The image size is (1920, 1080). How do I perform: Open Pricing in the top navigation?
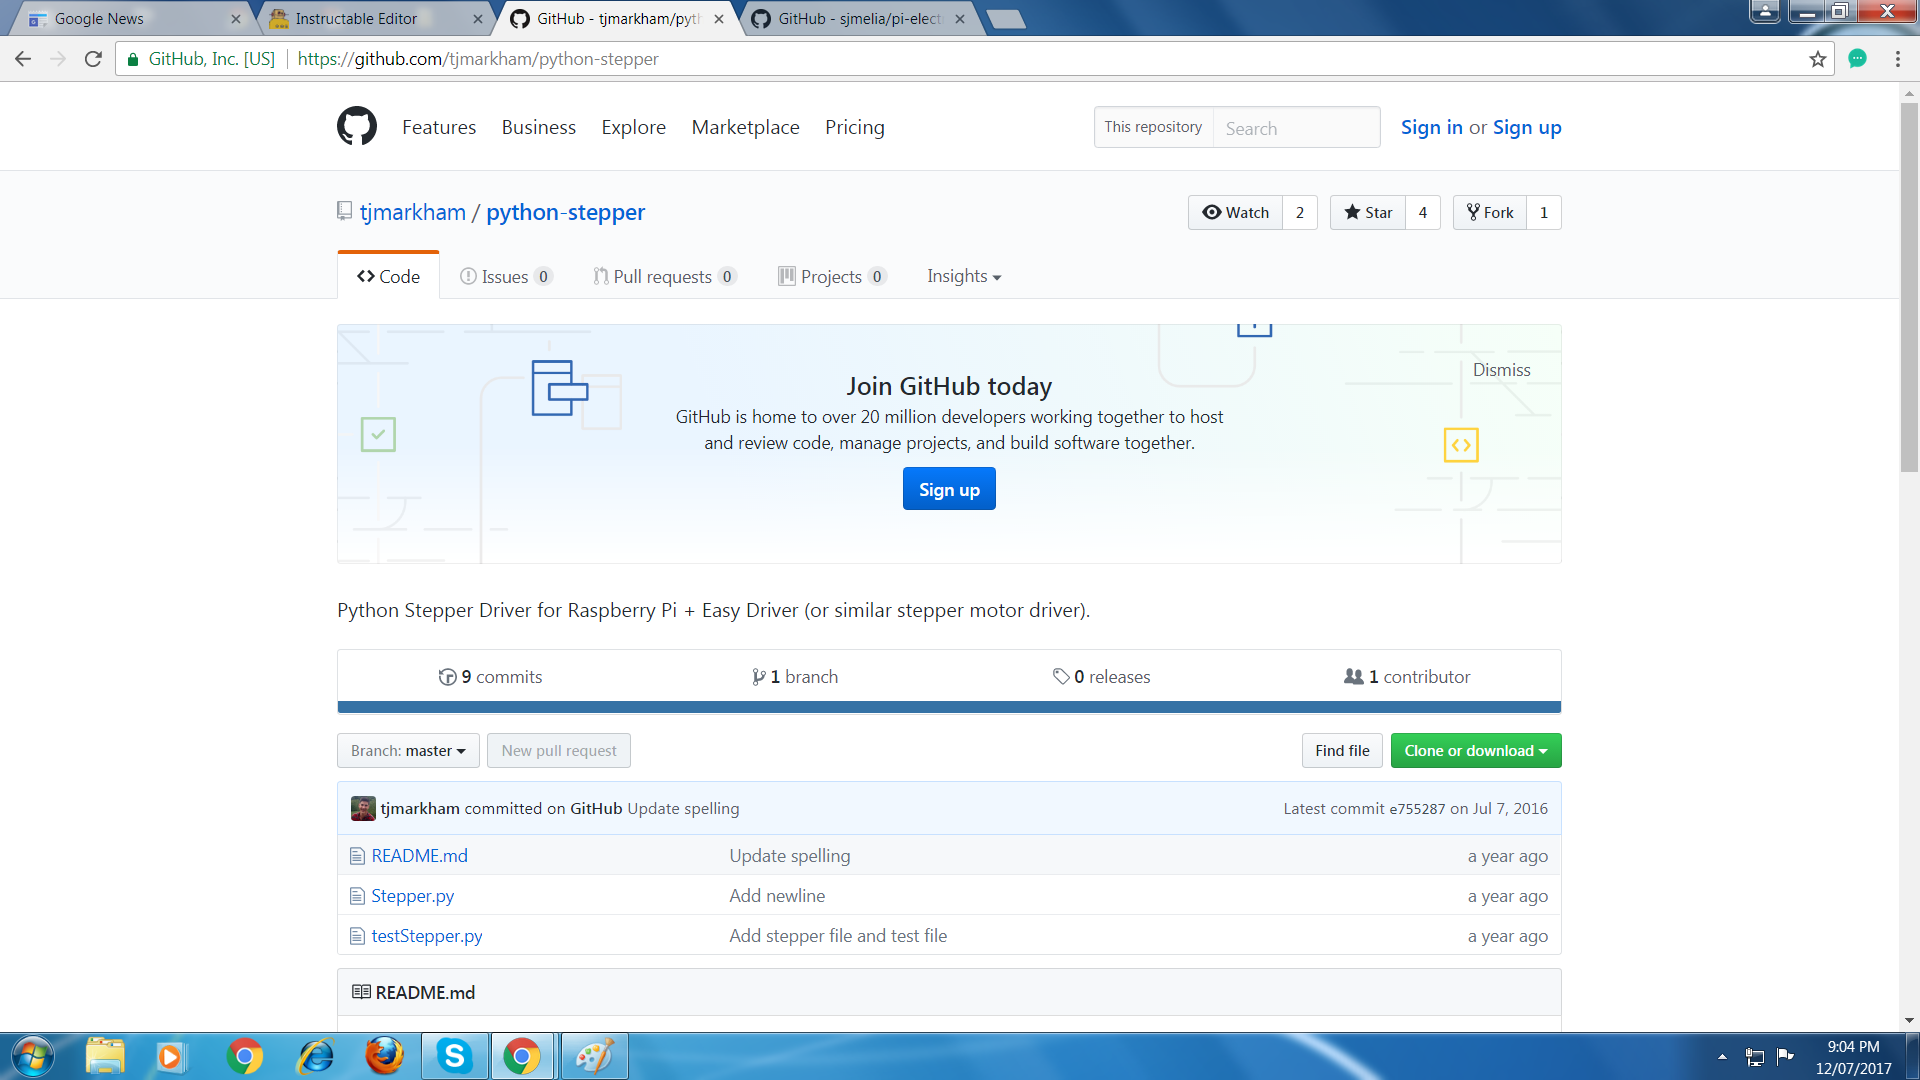tap(854, 127)
